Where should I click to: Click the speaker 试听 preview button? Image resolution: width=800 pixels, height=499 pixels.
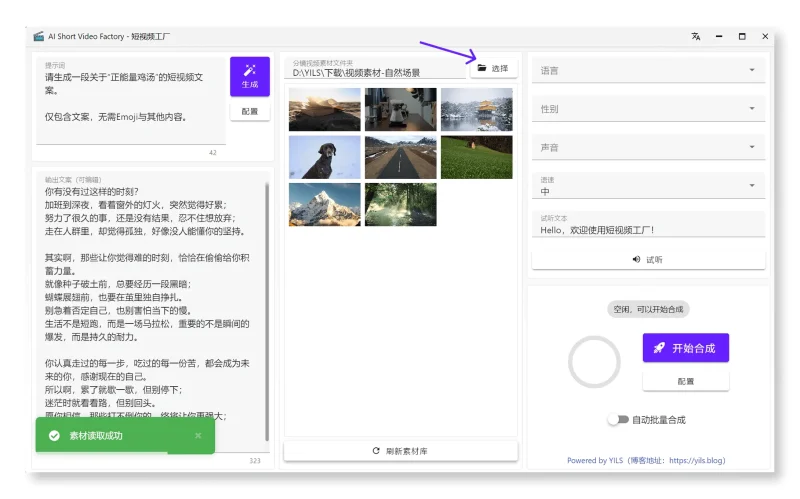[x=648, y=259]
